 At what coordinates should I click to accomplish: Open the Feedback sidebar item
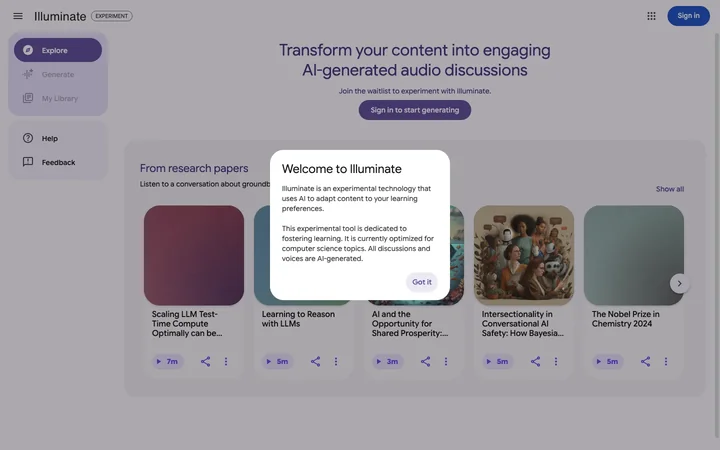point(58,162)
